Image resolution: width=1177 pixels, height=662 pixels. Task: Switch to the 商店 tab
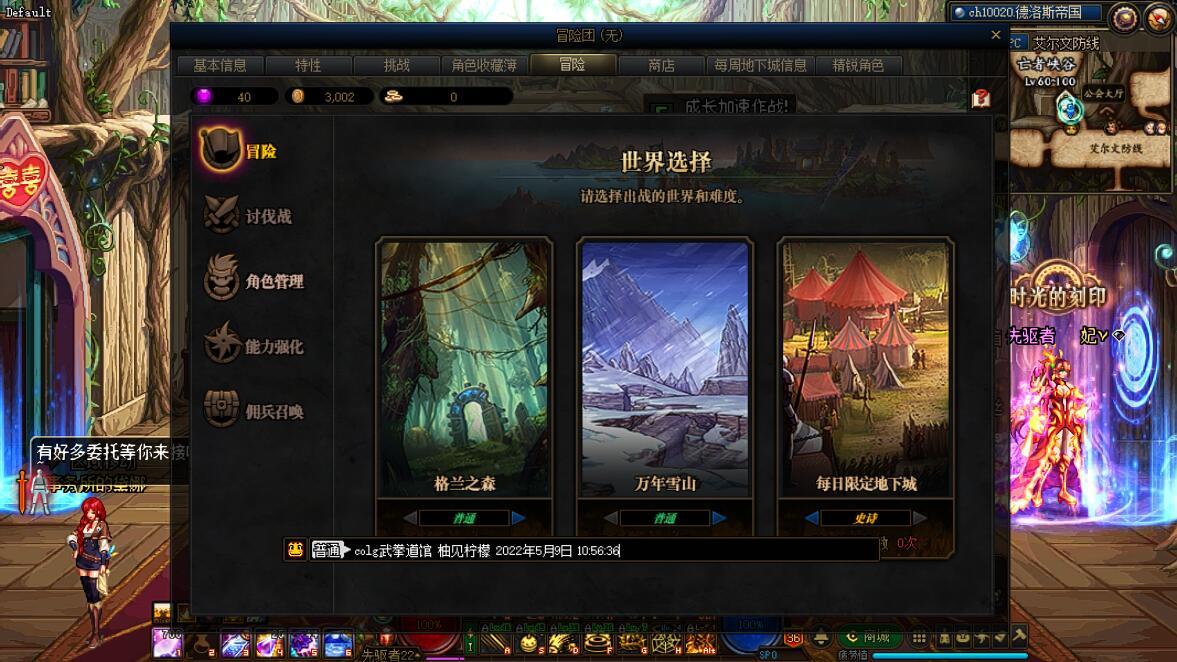tap(661, 65)
